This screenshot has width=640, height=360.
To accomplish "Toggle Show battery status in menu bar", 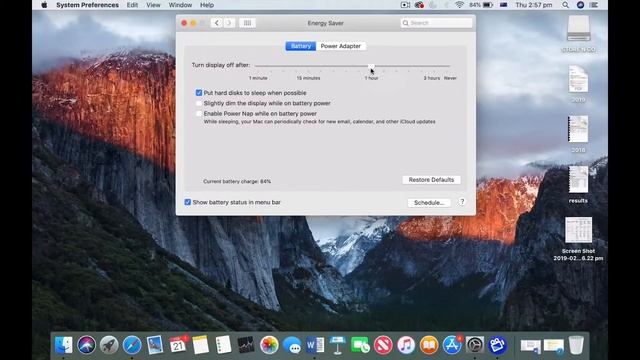I will click(x=188, y=202).
